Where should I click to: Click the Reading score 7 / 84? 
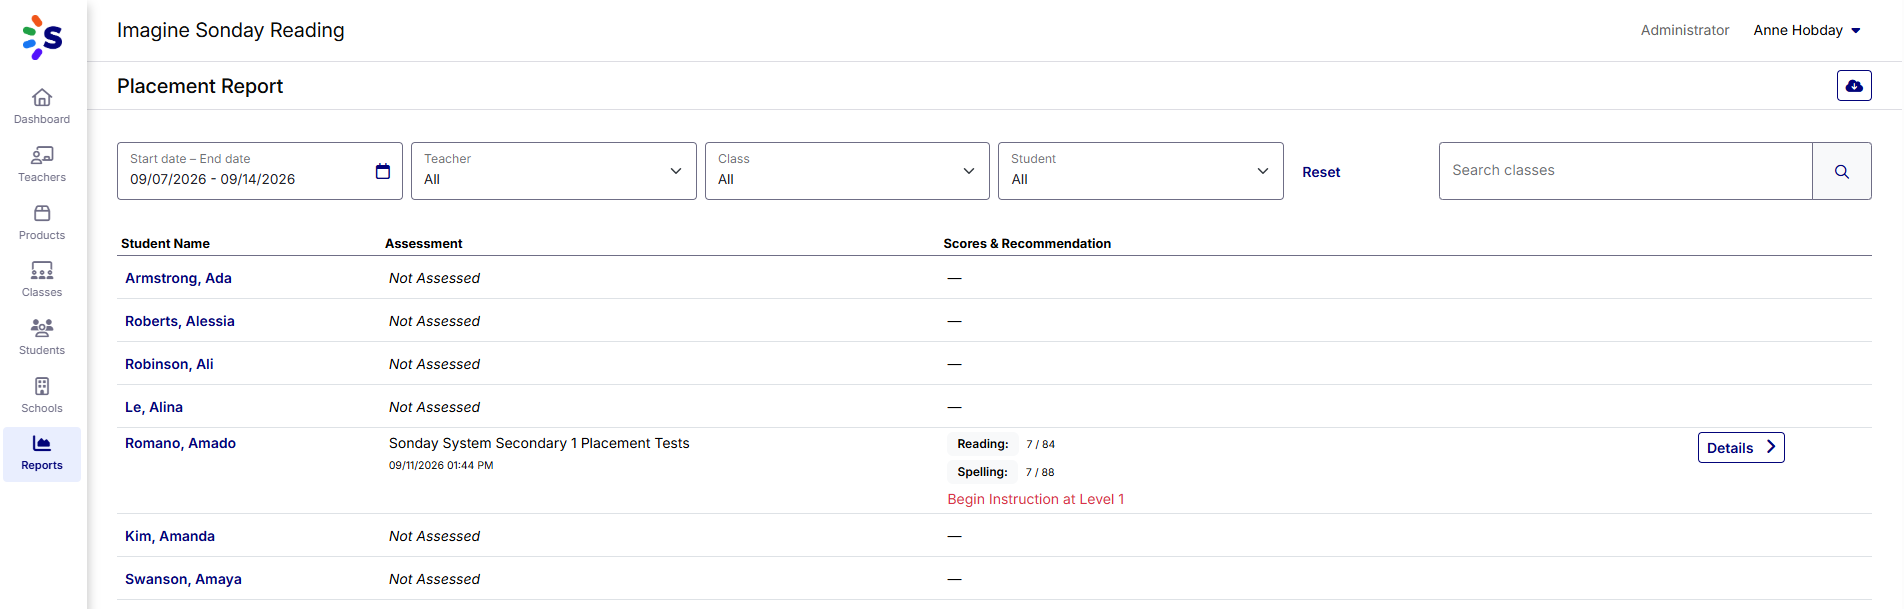coord(1040,444)
